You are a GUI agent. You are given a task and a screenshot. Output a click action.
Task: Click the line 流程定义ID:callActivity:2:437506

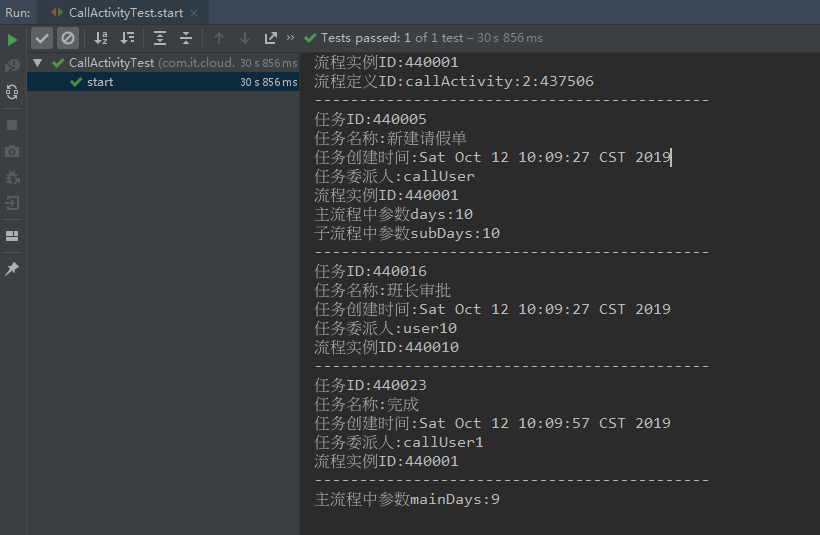pyautogui.click(x=454, y=82)
